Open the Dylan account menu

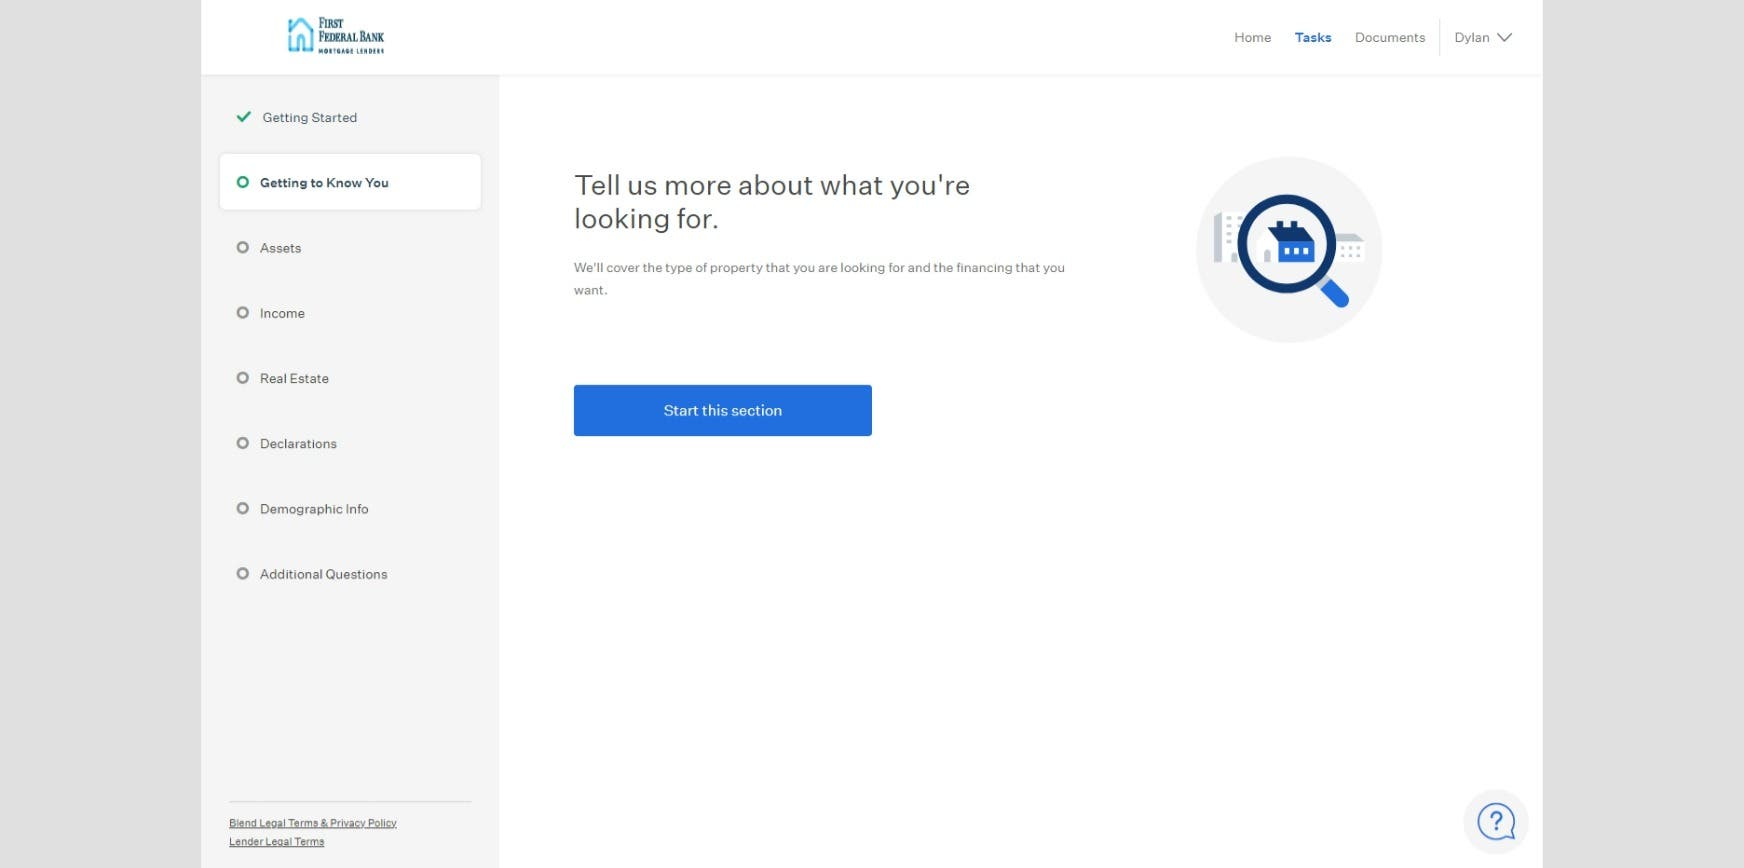tap(1472, 38)
